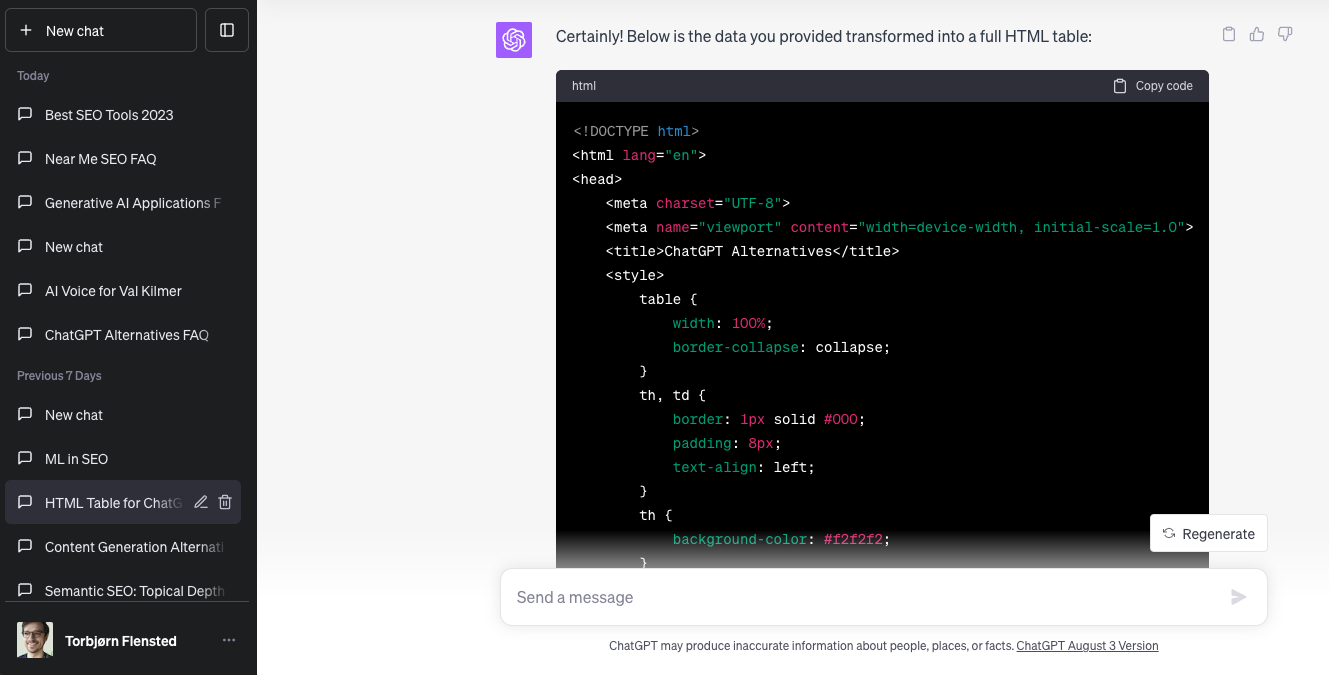Open the New chat entry under Today
The height and width of the screenshot is (675, 1329).
point(123,247)
